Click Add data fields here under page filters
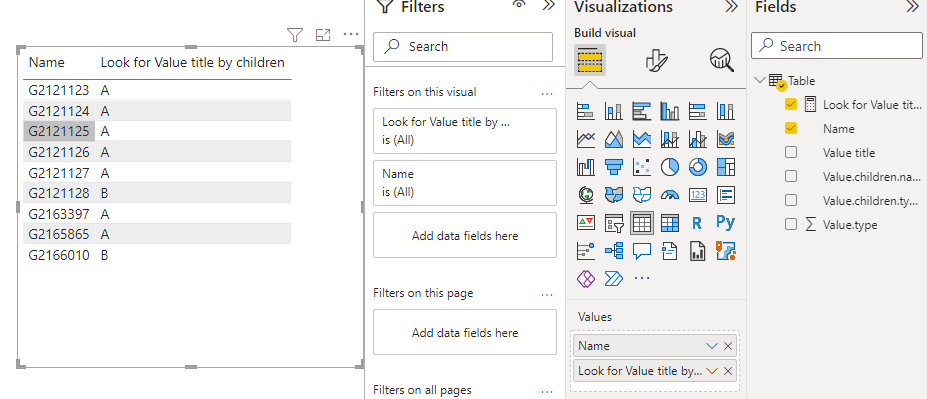This screenshot has width=927, height=399. coord(465,333)
